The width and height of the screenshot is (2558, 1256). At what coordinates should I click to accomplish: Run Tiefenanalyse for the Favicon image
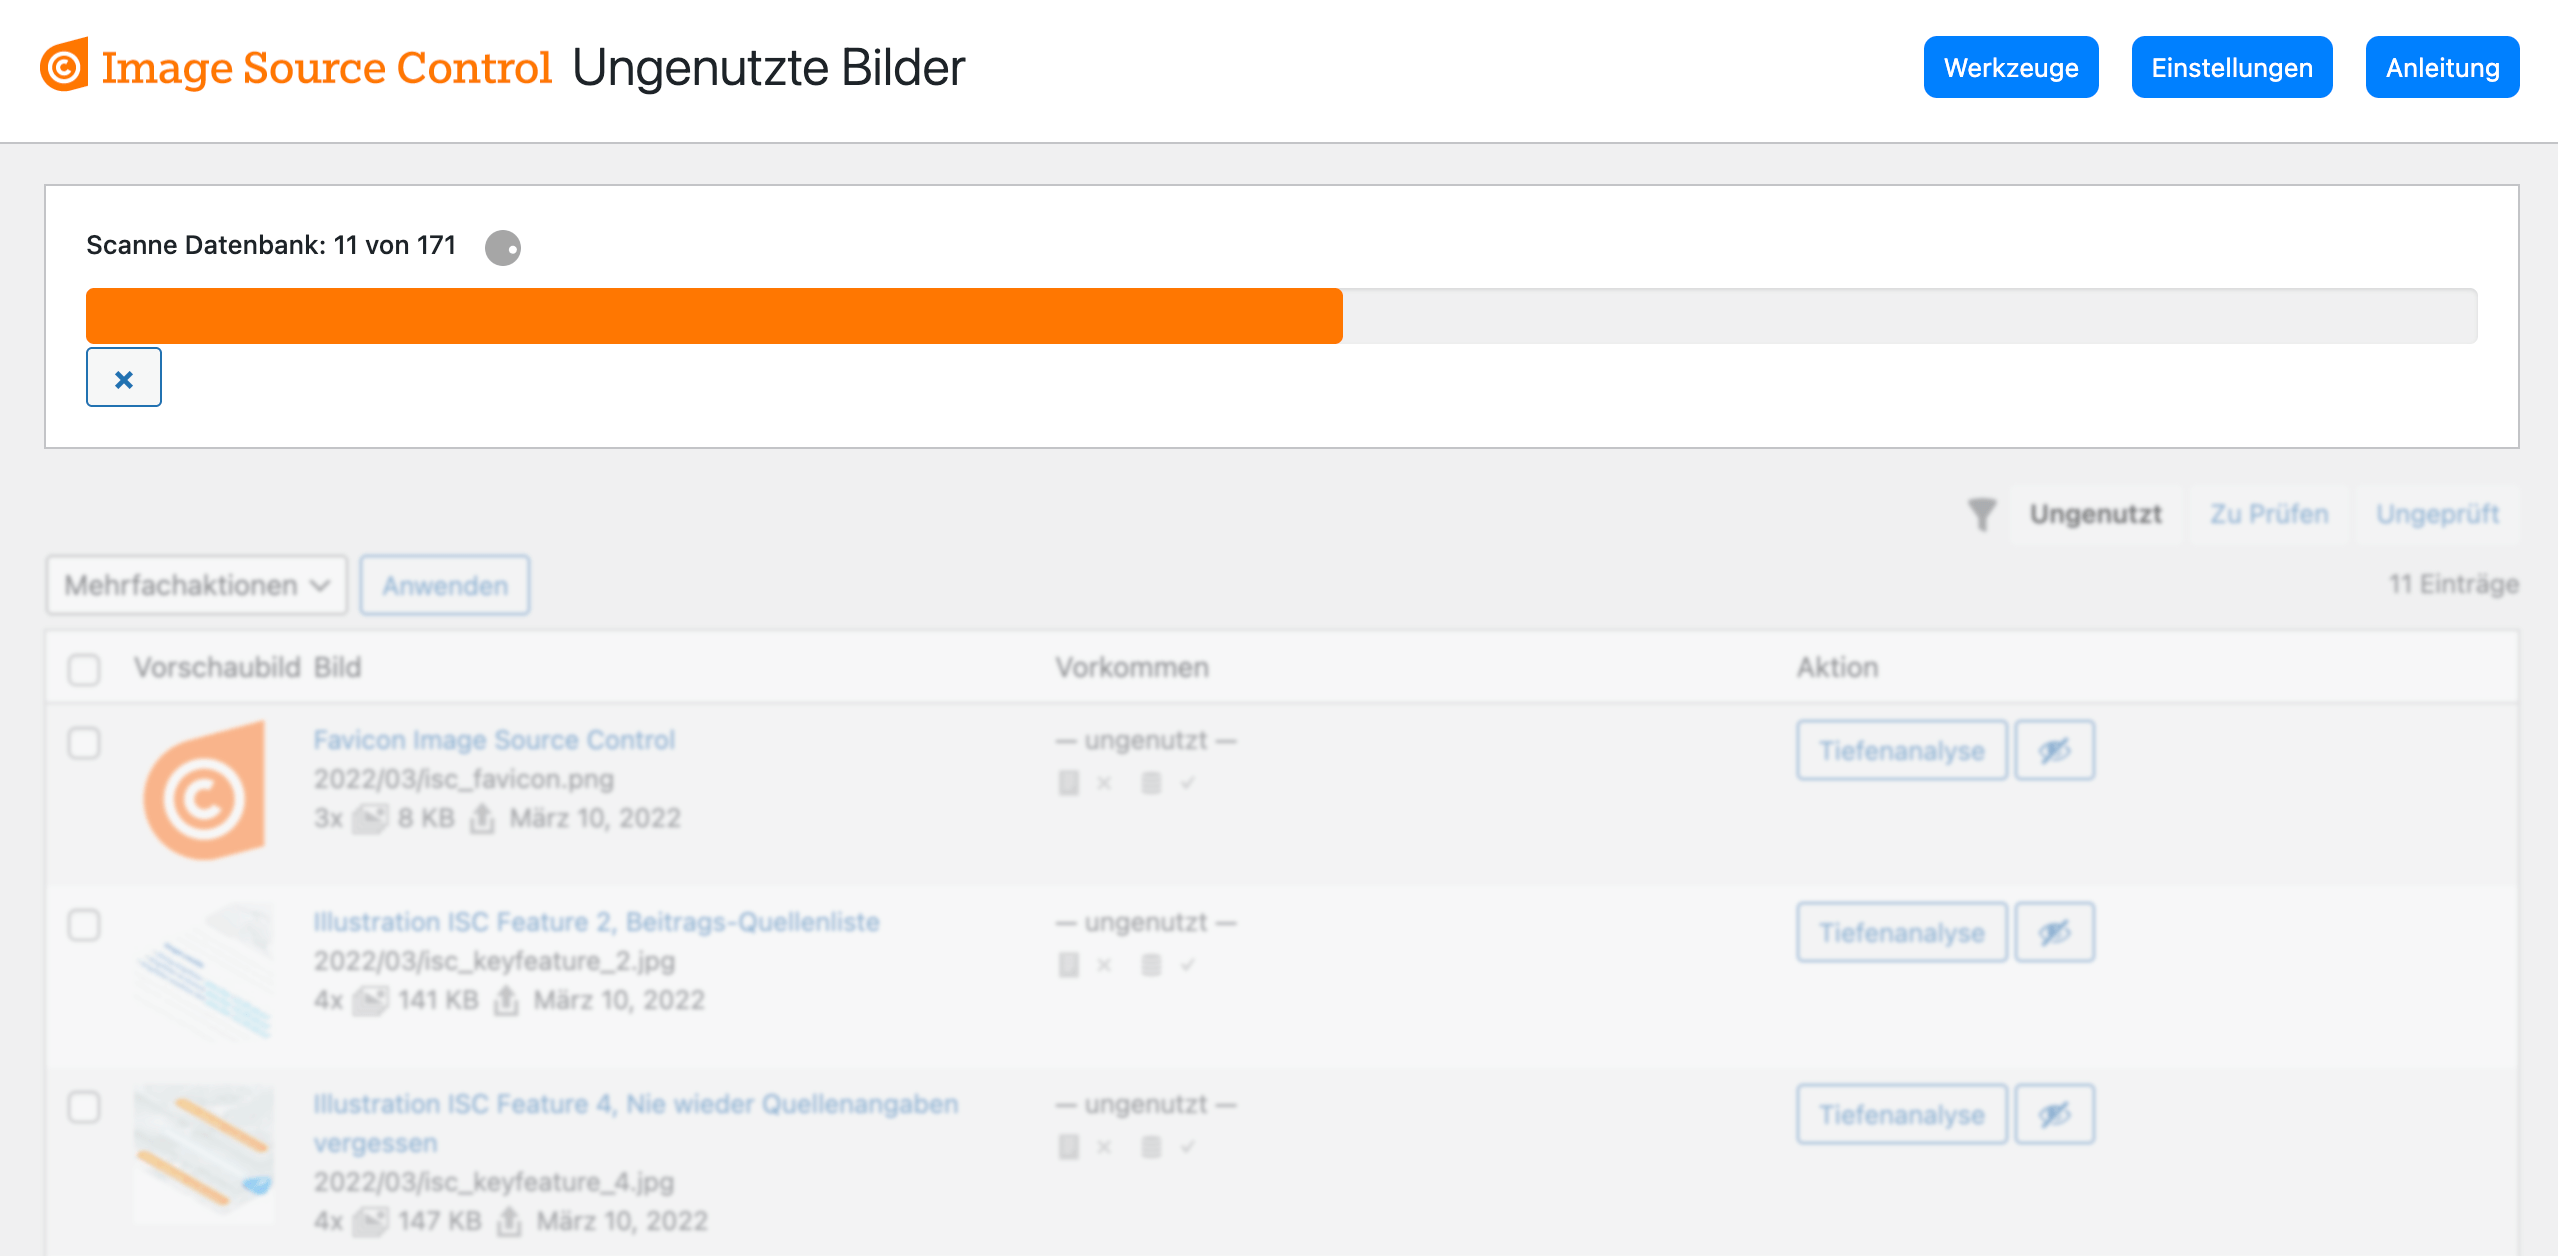[x=1902, y=750]
